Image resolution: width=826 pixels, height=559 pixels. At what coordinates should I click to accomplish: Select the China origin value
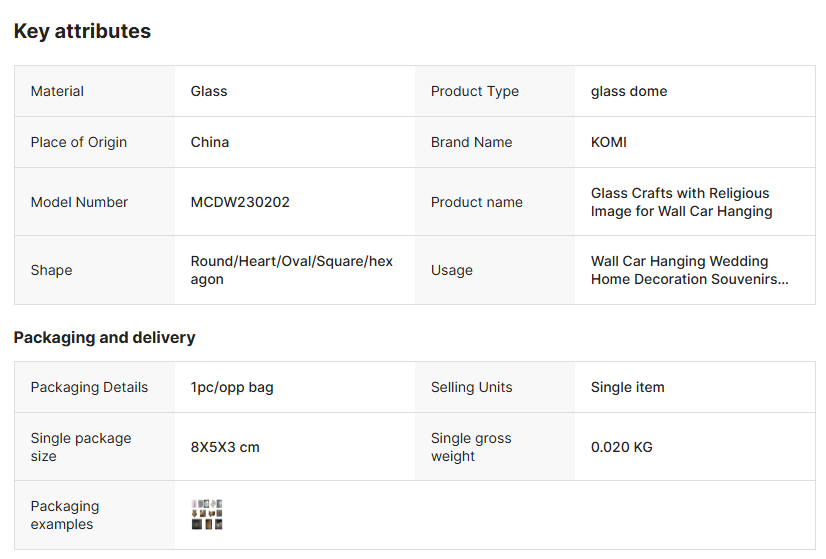210,142
